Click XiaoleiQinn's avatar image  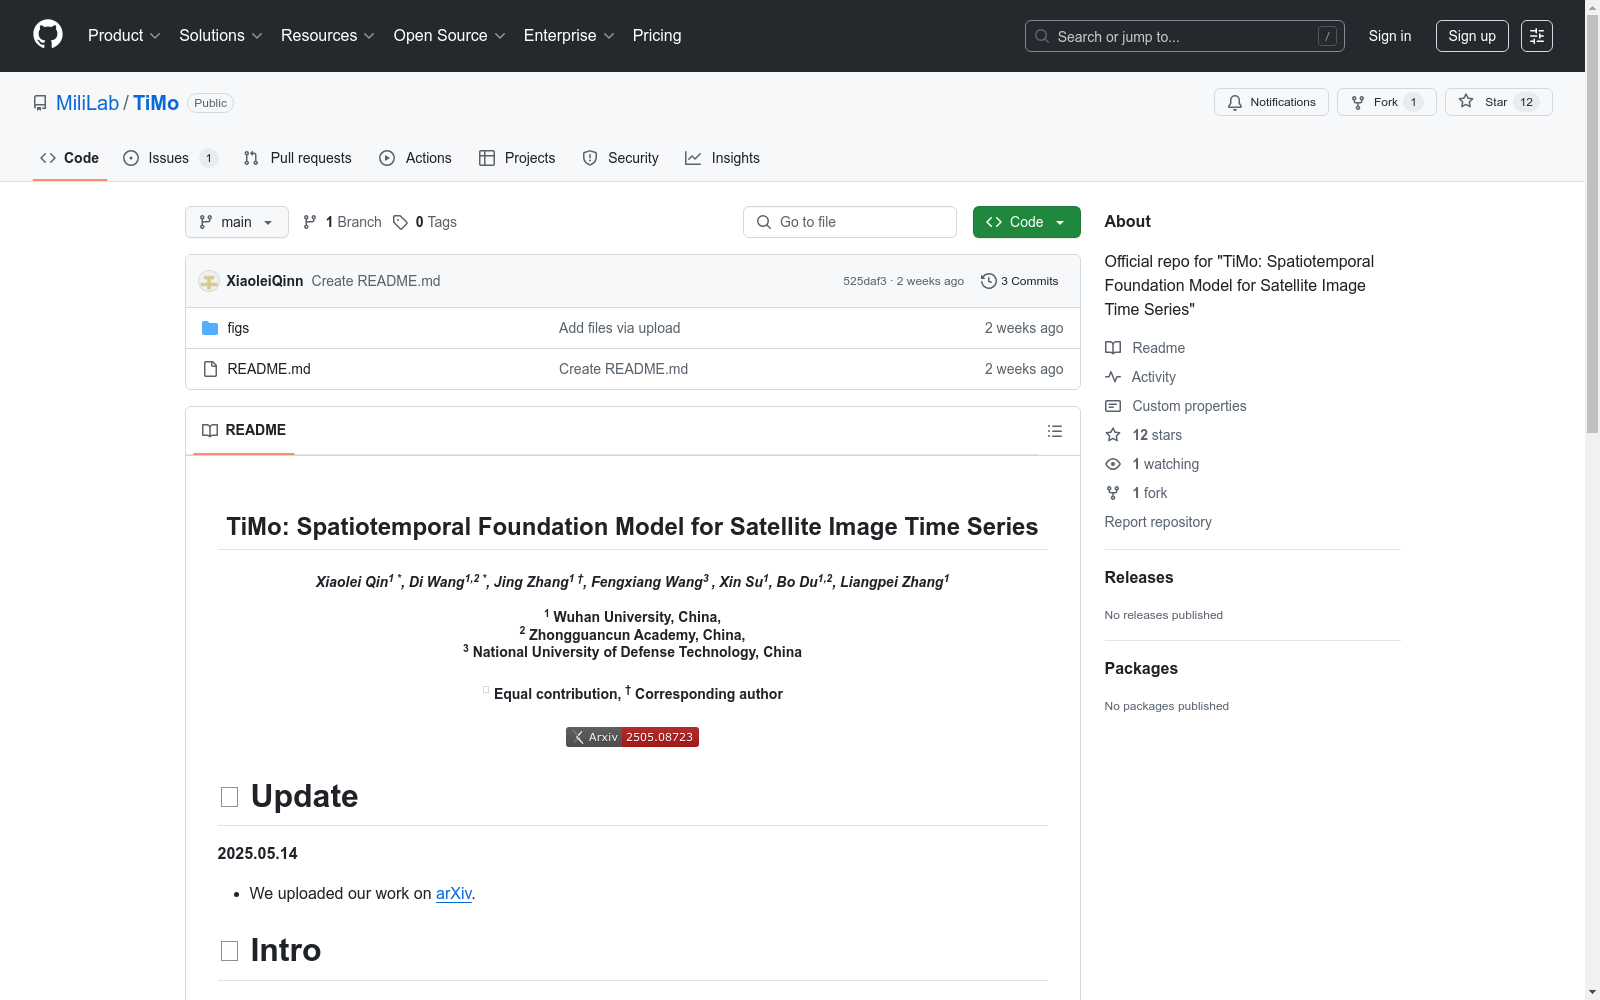point(209,281)
